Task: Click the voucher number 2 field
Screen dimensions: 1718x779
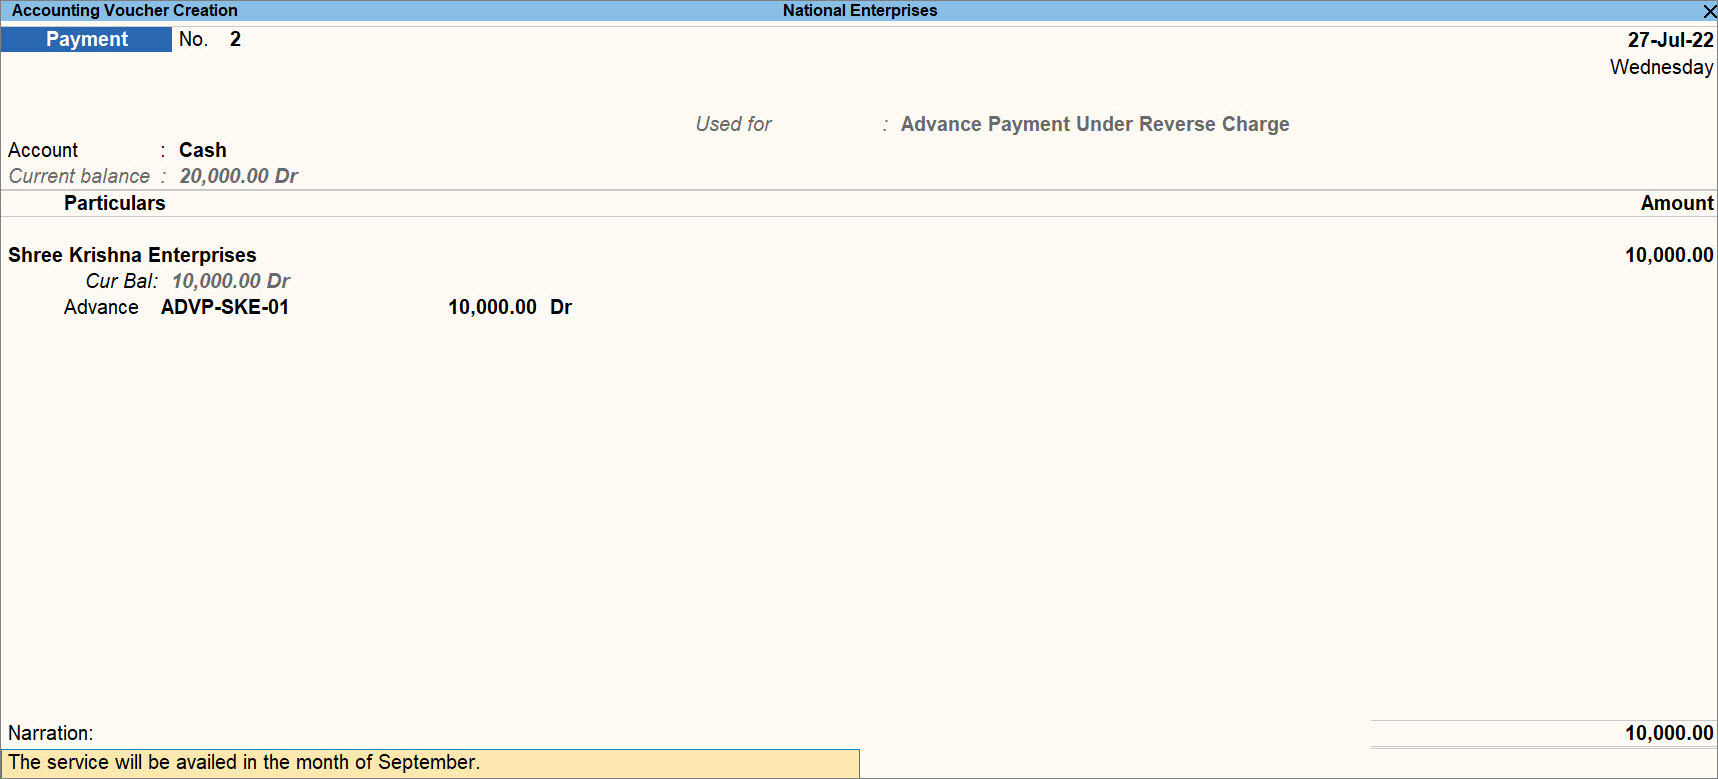Action: click(235, 39)
